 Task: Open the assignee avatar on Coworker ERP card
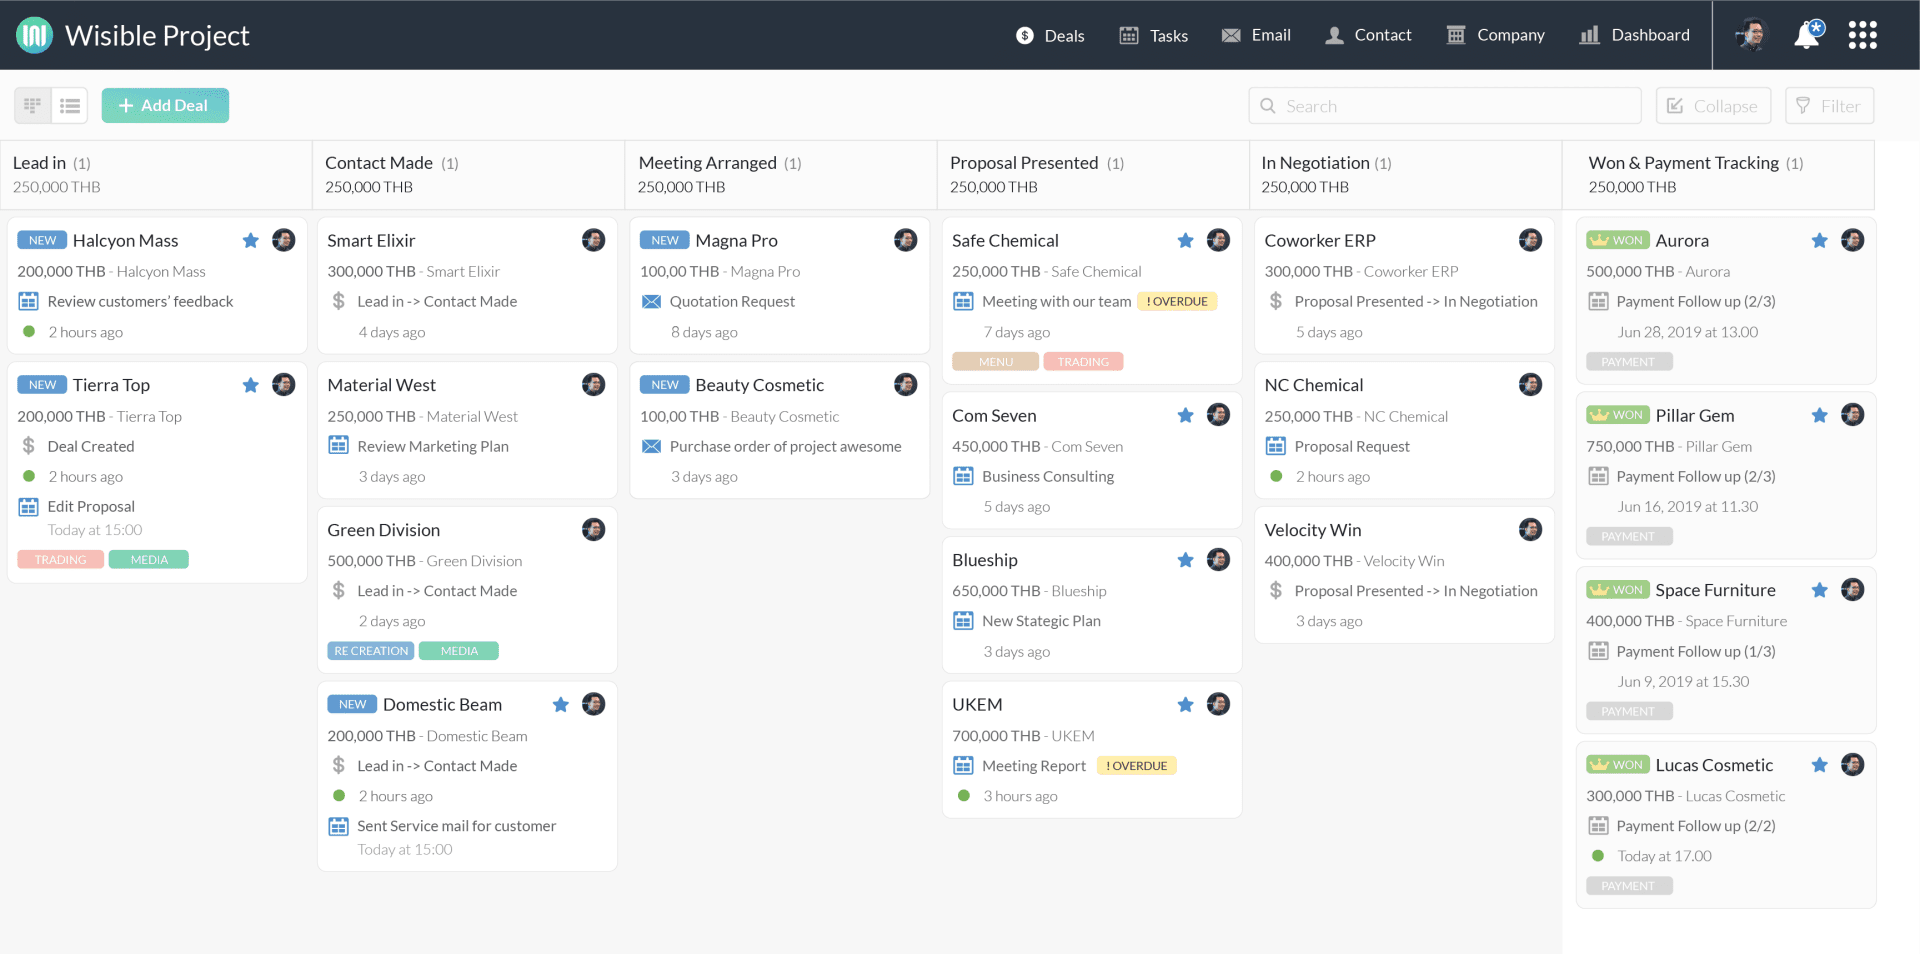coord(1531,240)
